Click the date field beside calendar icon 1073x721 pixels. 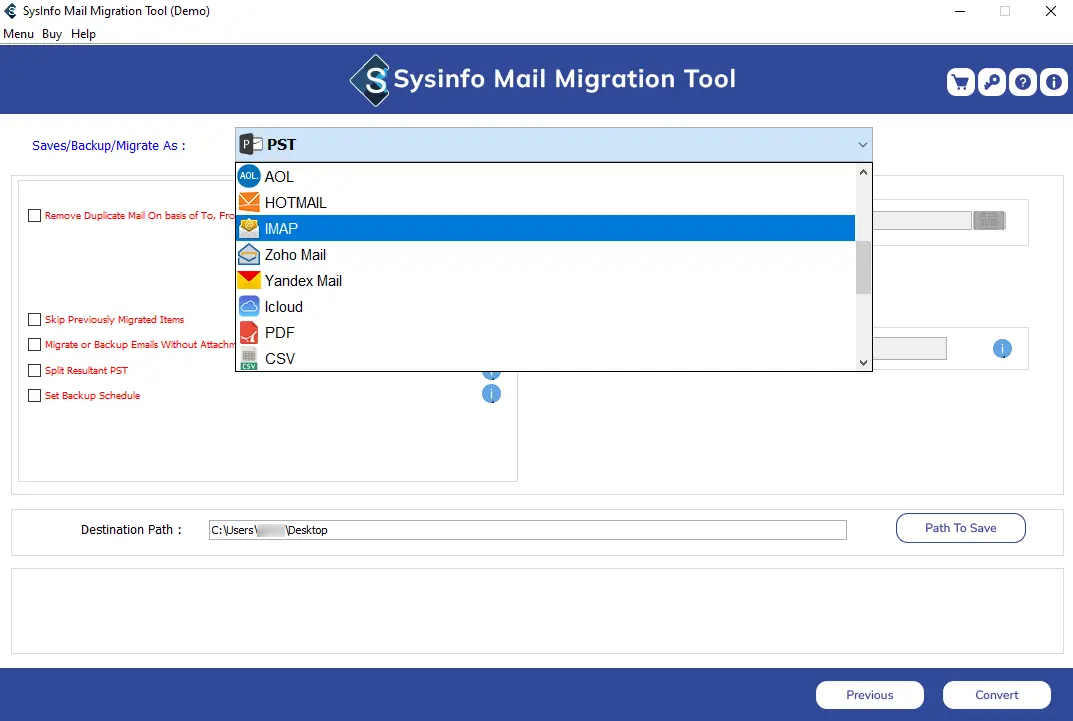coord(922,220)
